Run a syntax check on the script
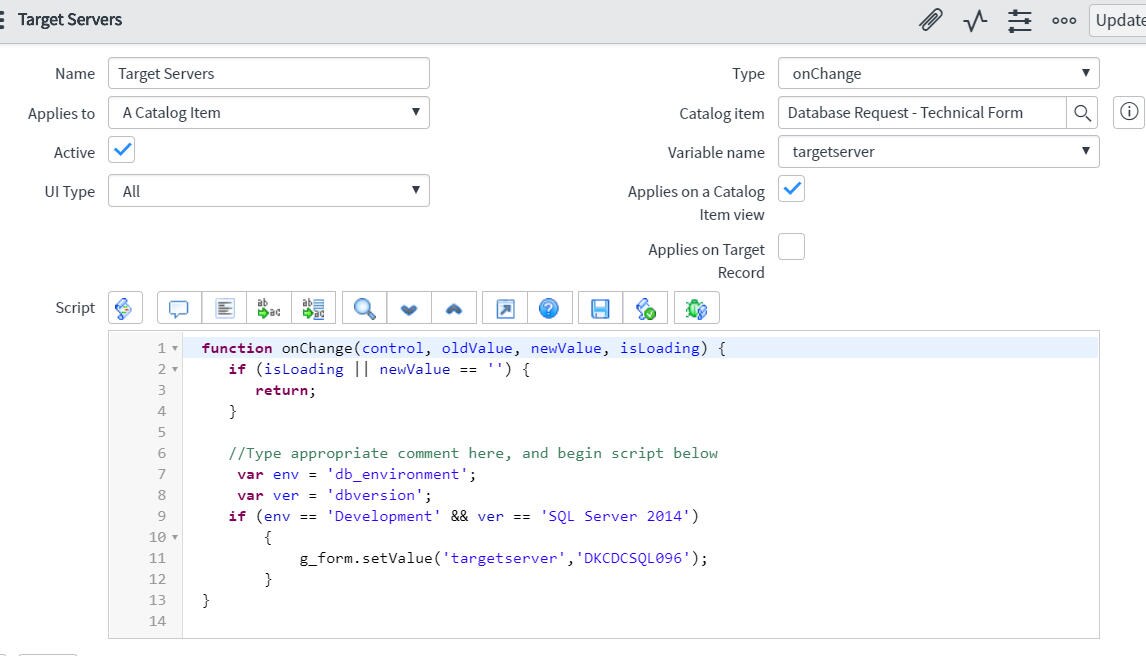This screenshot has width=1146, height=656. [645, 307]
